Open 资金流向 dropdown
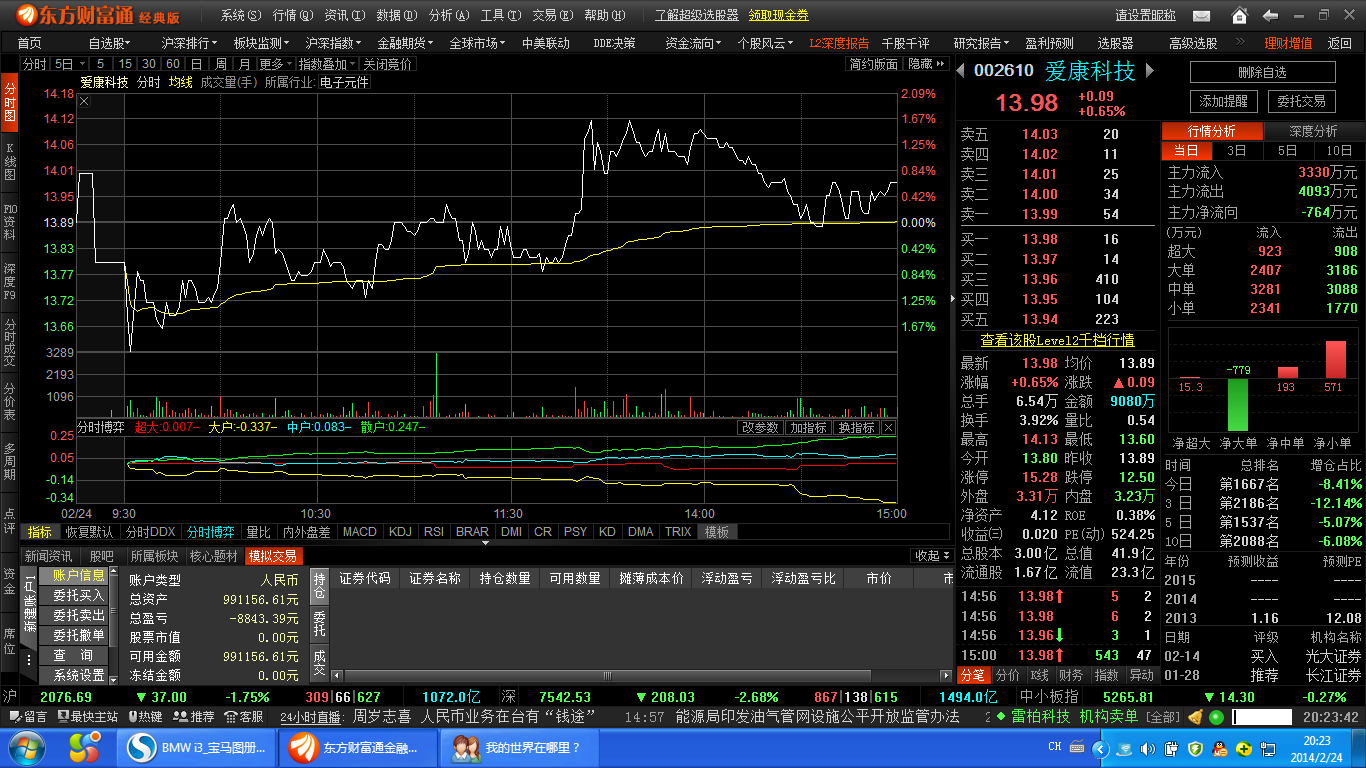 point(693,43)
